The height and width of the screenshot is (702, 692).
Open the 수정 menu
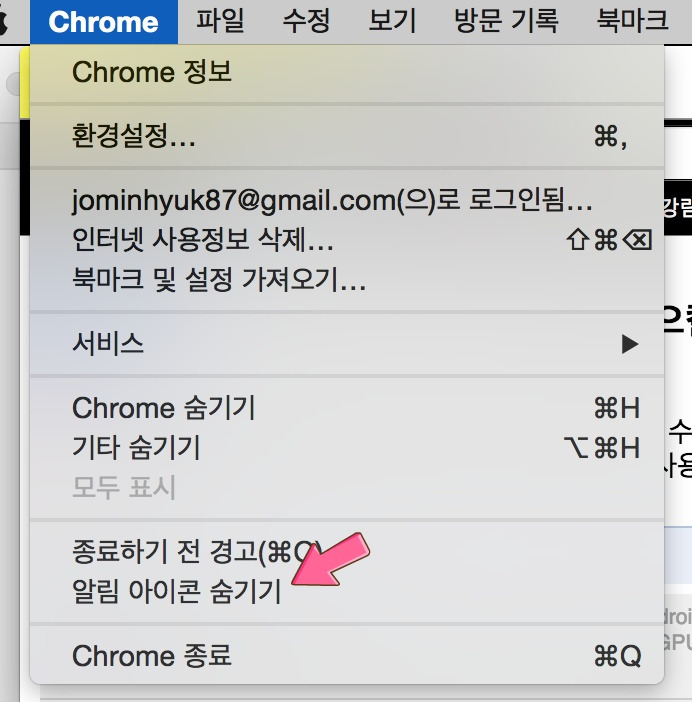click(x=306, y=22)
